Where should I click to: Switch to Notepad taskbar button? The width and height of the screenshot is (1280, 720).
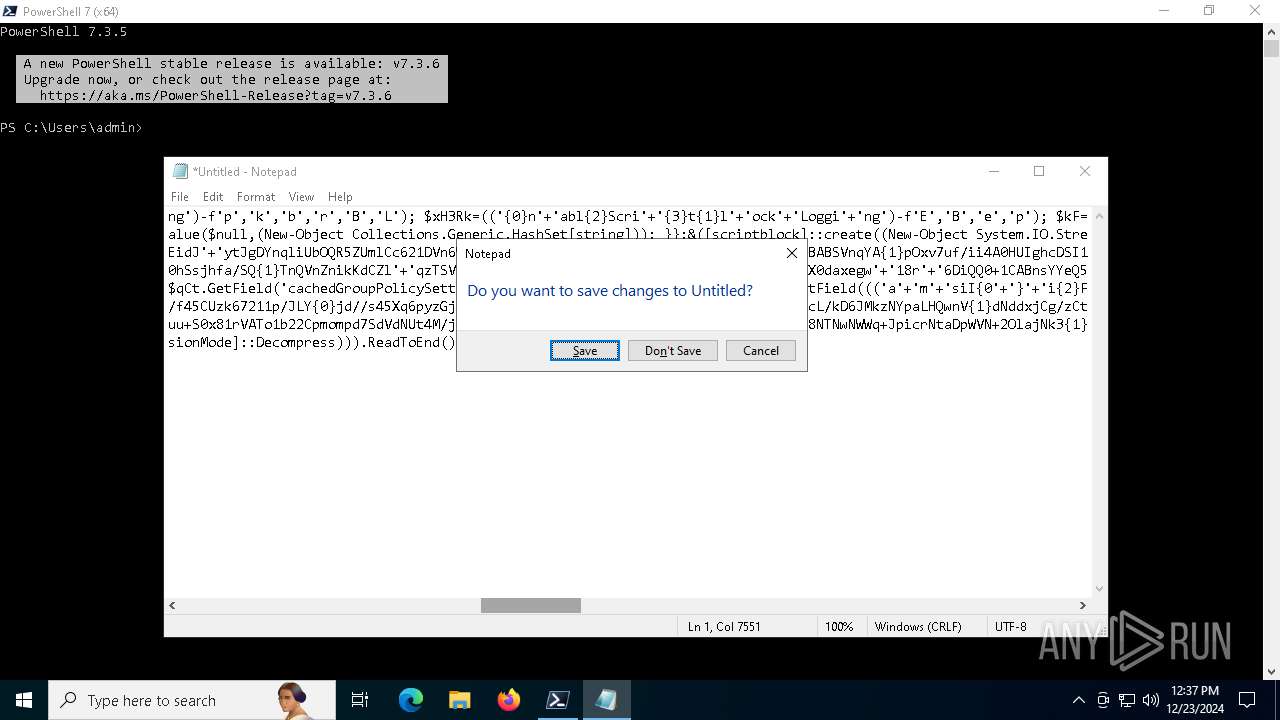coord(606,700)
